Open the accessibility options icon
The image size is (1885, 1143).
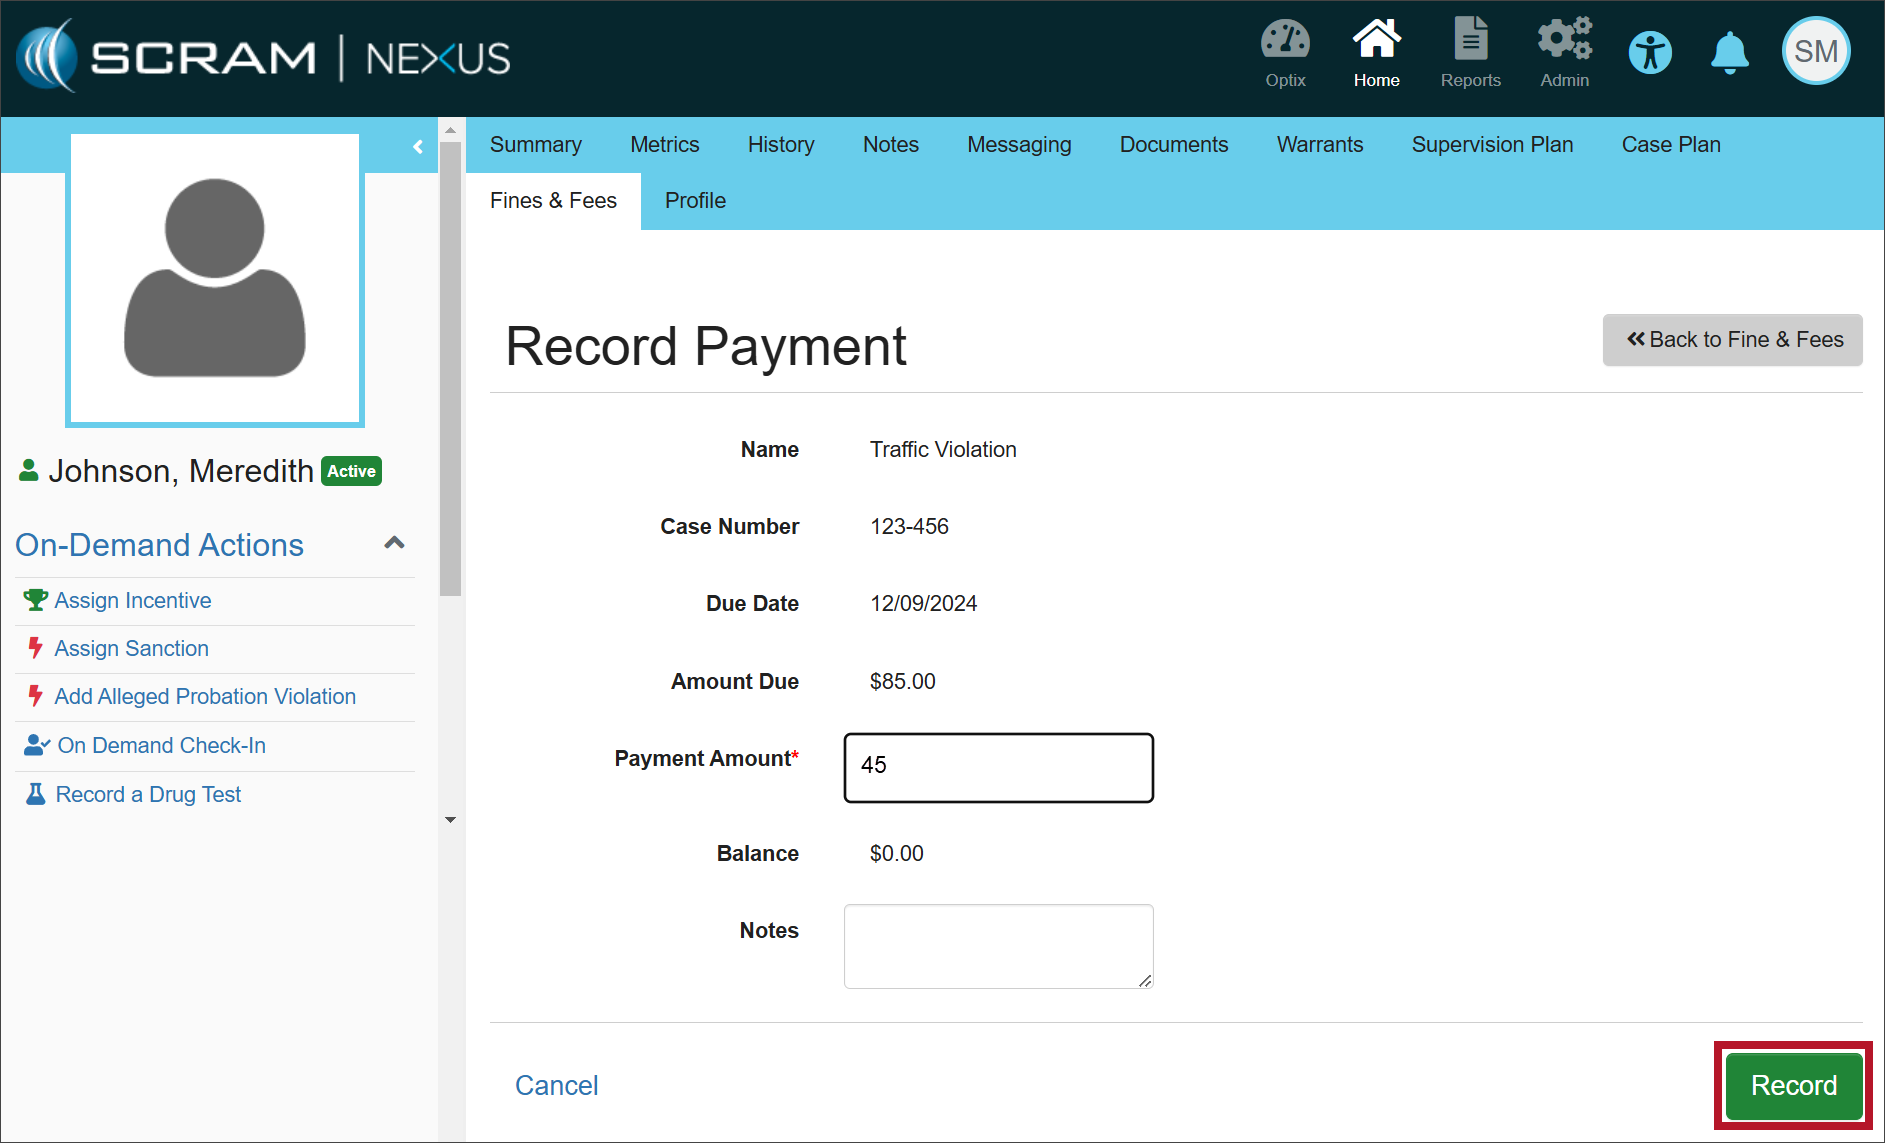pyautogui.click(x=1650, y=53)
